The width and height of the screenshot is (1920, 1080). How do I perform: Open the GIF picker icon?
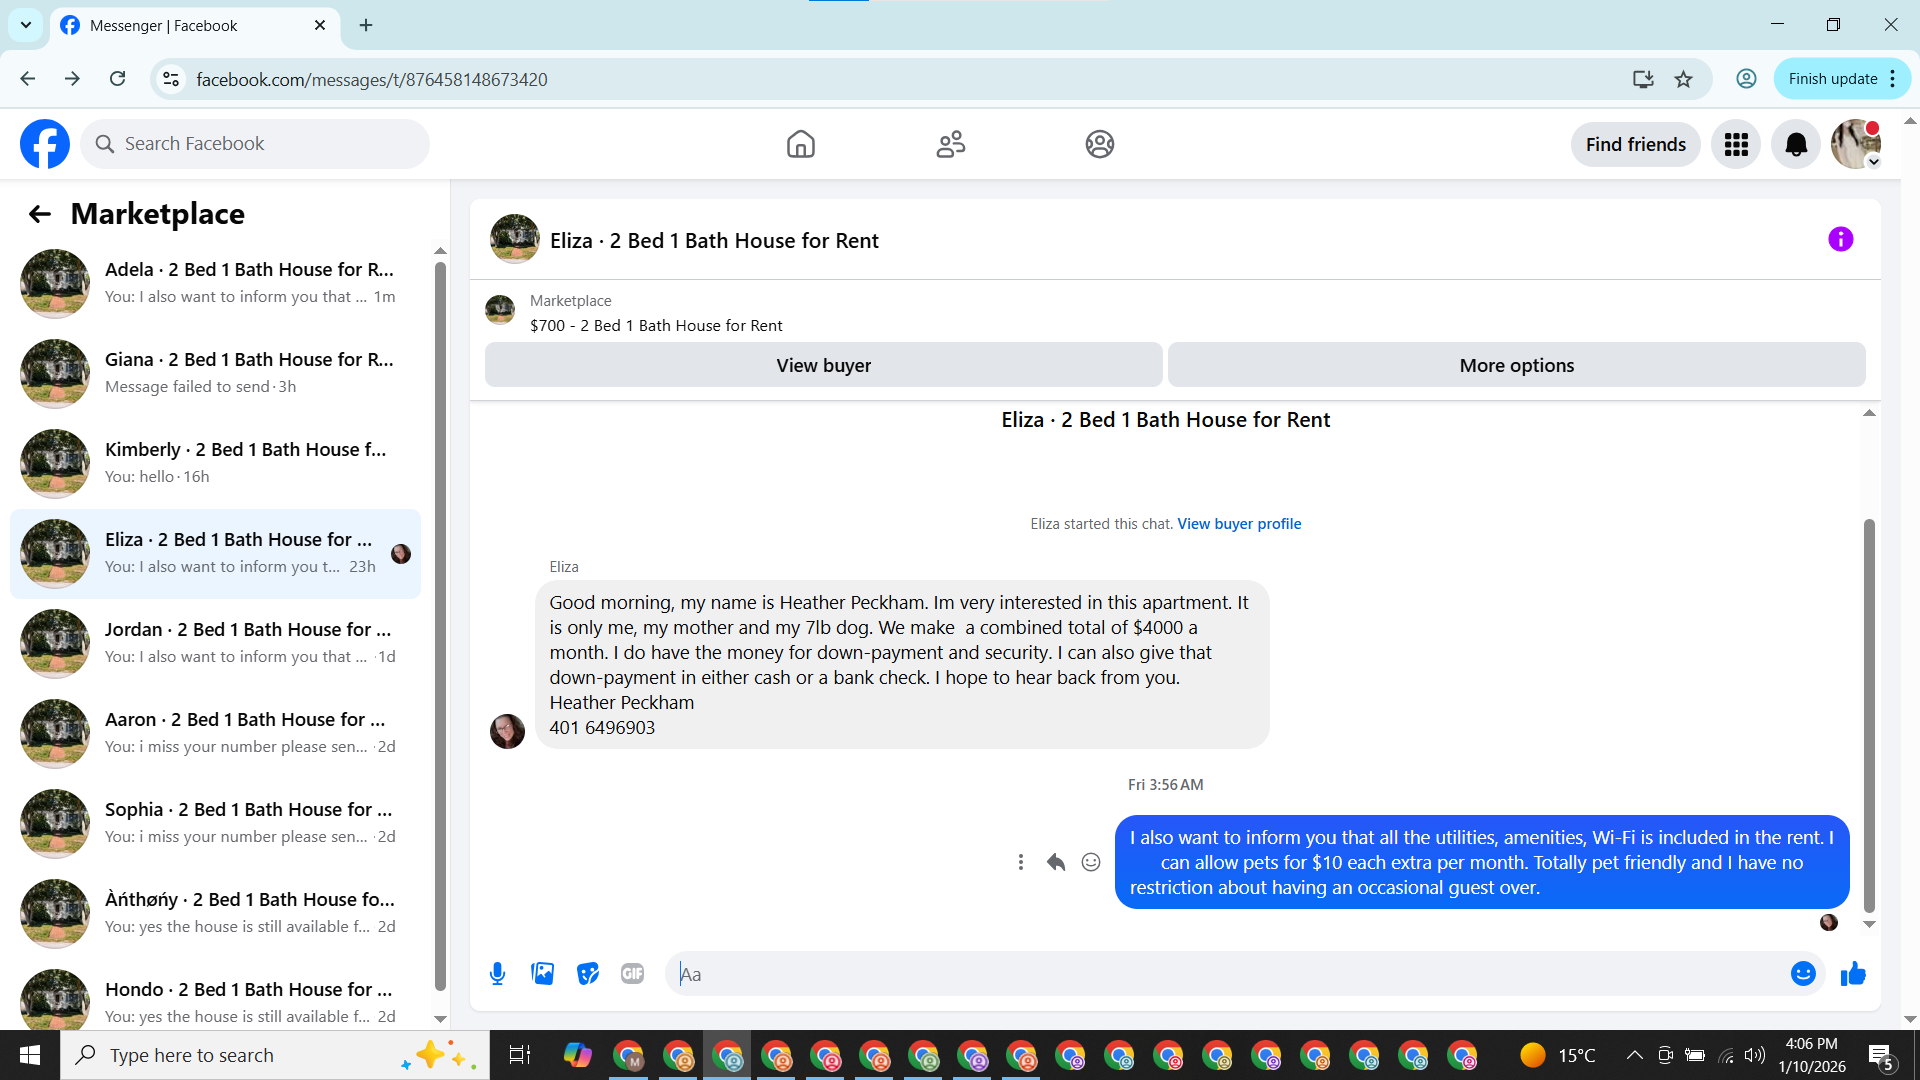632,973
